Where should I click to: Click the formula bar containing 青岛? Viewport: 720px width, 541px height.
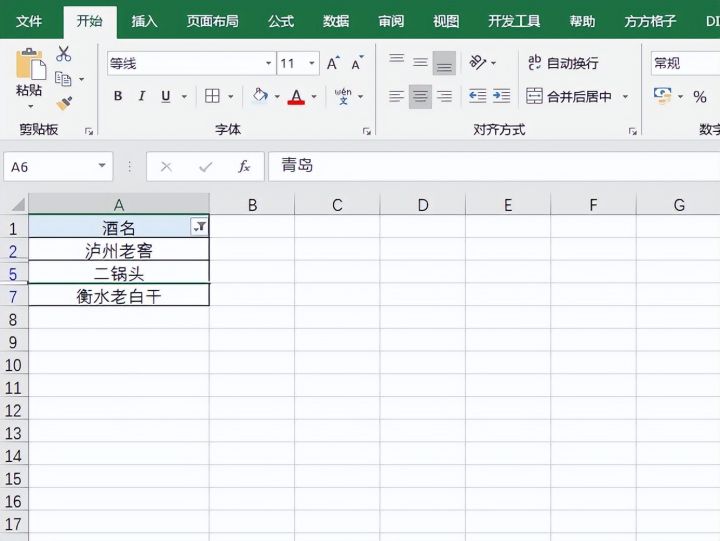coord(494,166)
